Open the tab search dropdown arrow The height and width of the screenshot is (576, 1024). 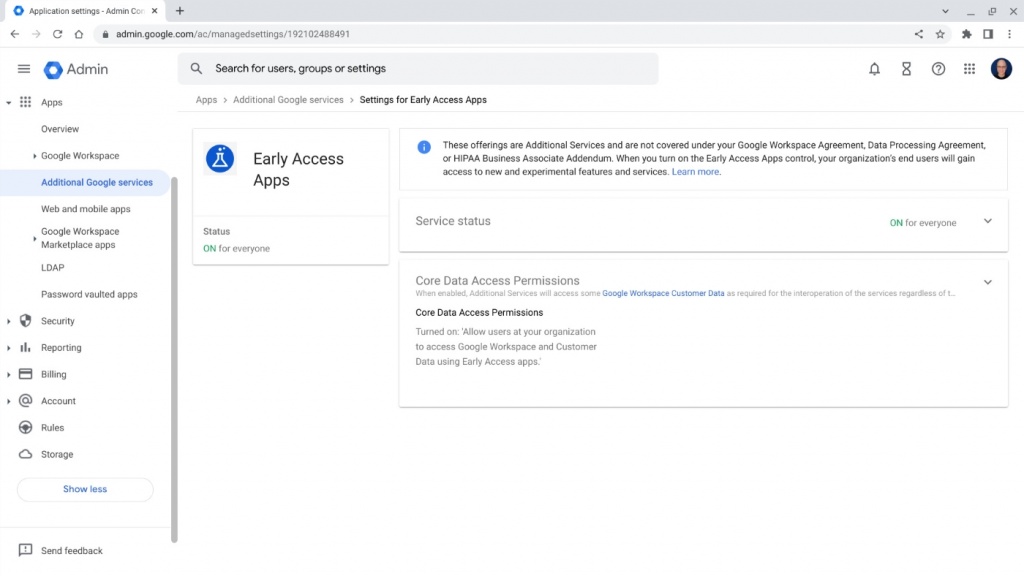tap(944, 11)
